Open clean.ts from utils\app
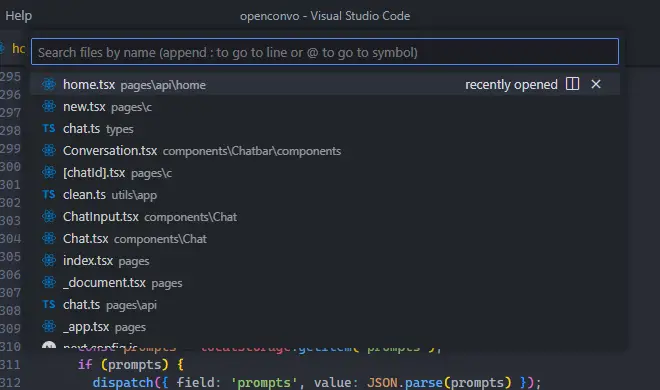The height and width of the screenshot is (390, 660). click(325, 194)
